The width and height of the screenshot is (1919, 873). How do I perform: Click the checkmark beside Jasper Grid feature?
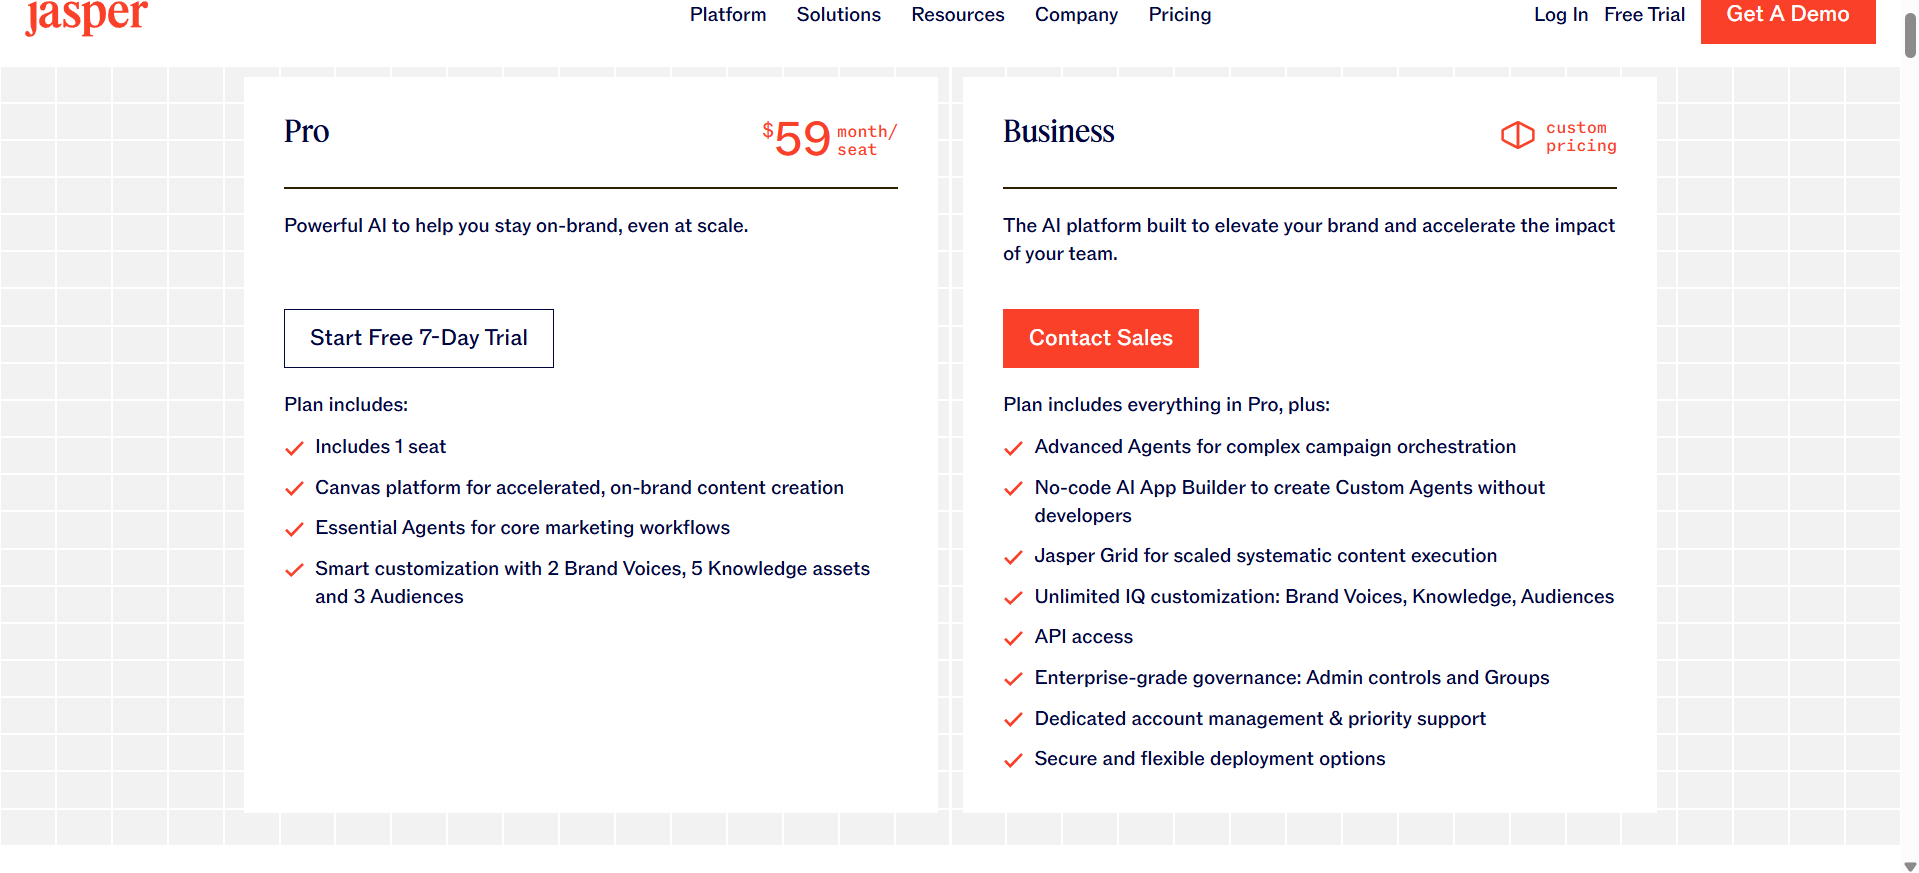tap(1013, 557)
